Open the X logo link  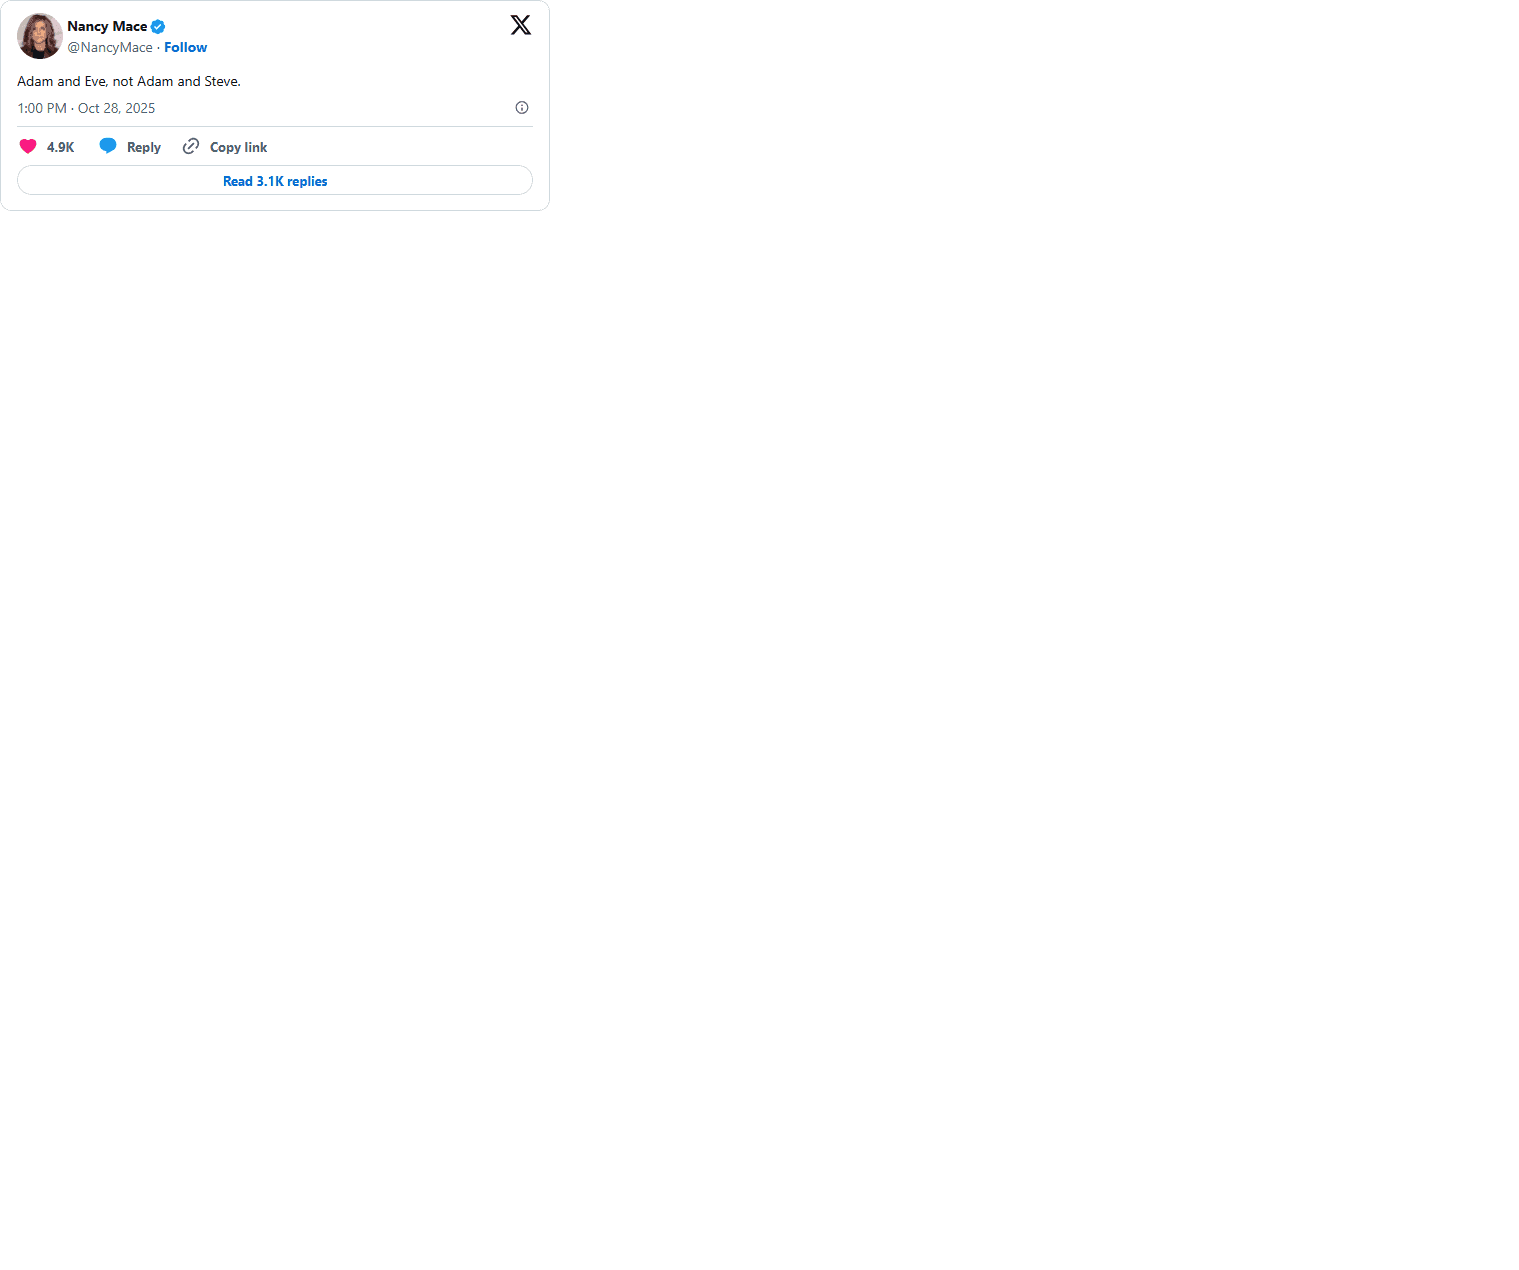tap(521, 25)
